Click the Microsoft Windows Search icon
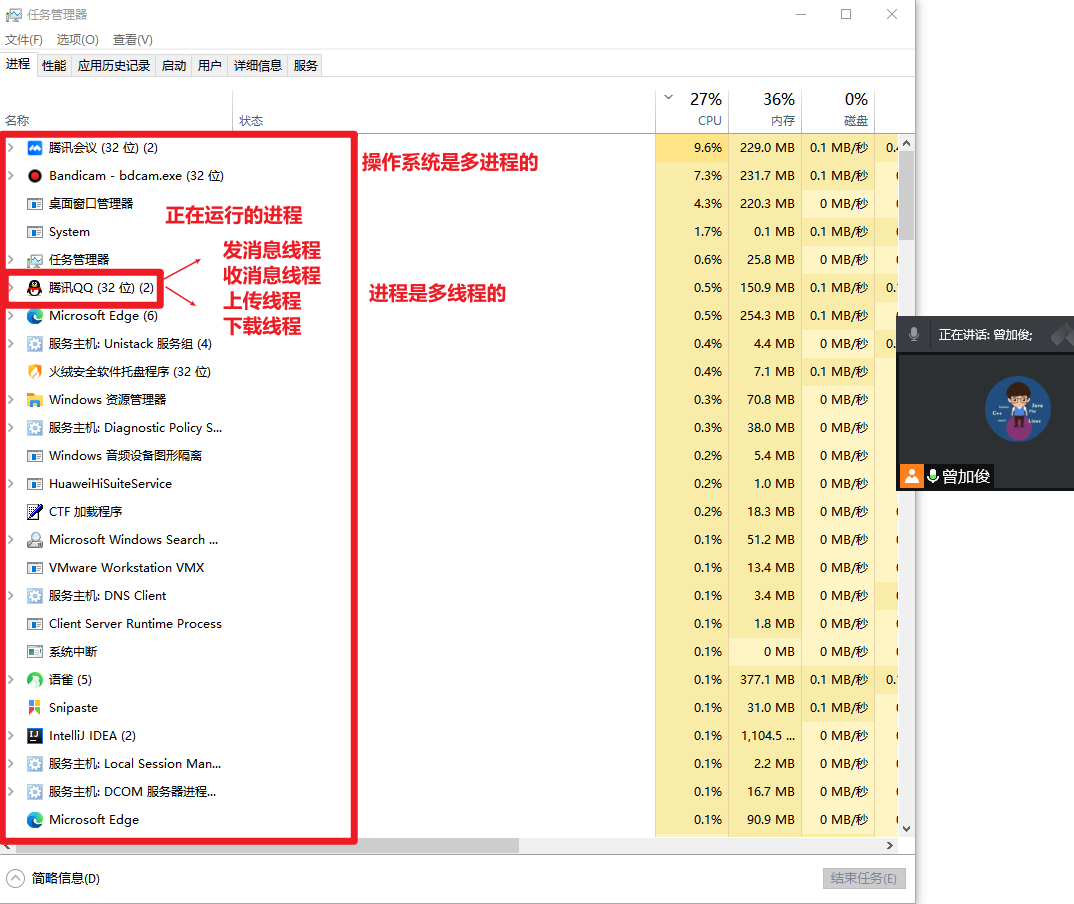Screen dimensions: 1074x904 (x=34, y=540)
